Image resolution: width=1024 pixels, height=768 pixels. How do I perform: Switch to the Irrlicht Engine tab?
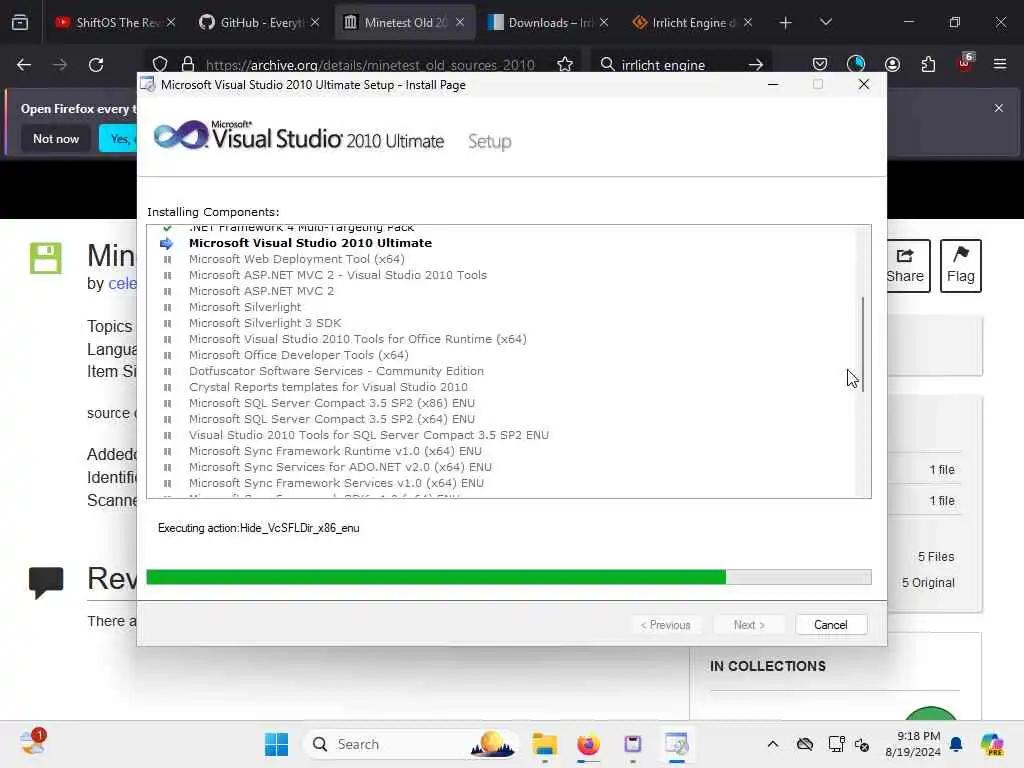[x=692, y=23]
